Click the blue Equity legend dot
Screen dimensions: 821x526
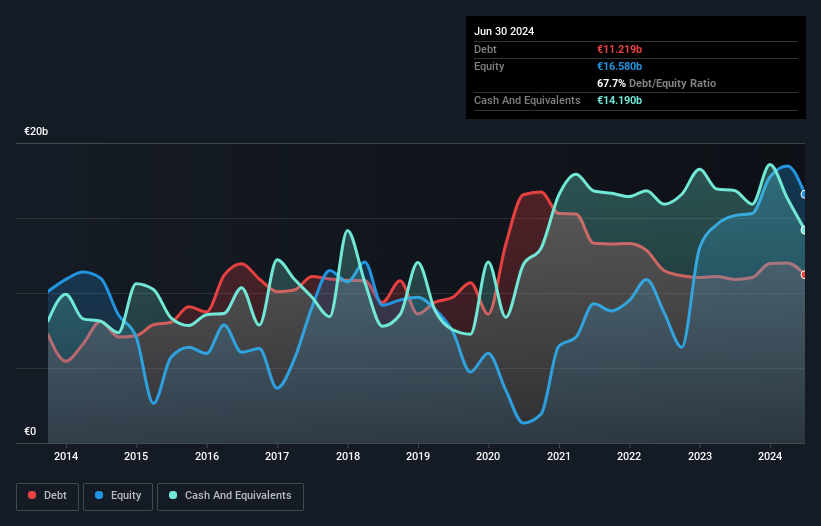tap(99, 495)
